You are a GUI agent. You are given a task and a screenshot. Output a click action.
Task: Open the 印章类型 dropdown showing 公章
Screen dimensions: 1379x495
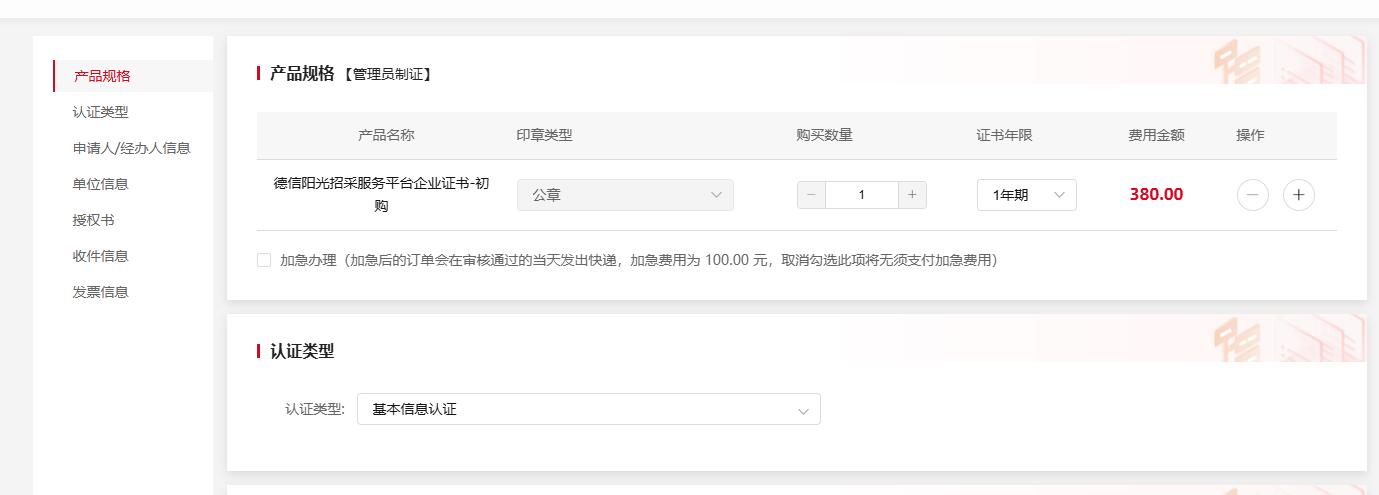(x=625, y=195)
